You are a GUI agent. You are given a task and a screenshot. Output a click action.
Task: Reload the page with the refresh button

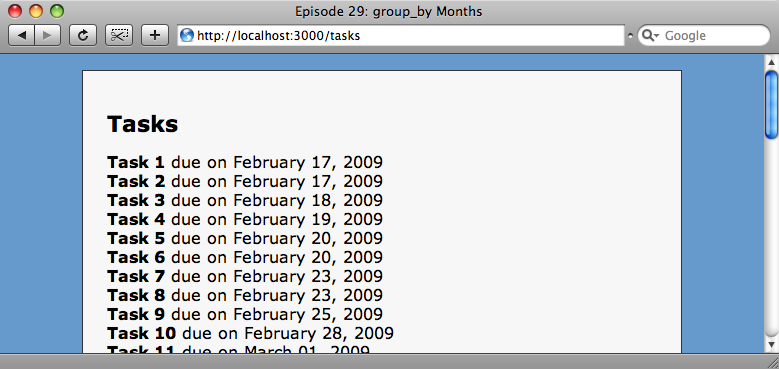coord(82,35)
